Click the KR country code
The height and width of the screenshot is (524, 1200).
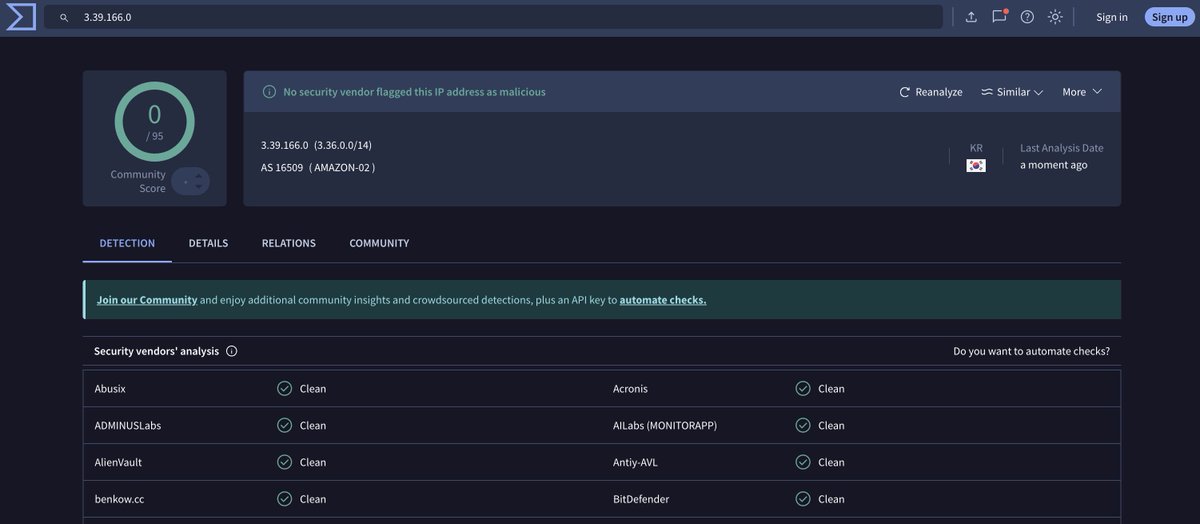tap(976, 148)
